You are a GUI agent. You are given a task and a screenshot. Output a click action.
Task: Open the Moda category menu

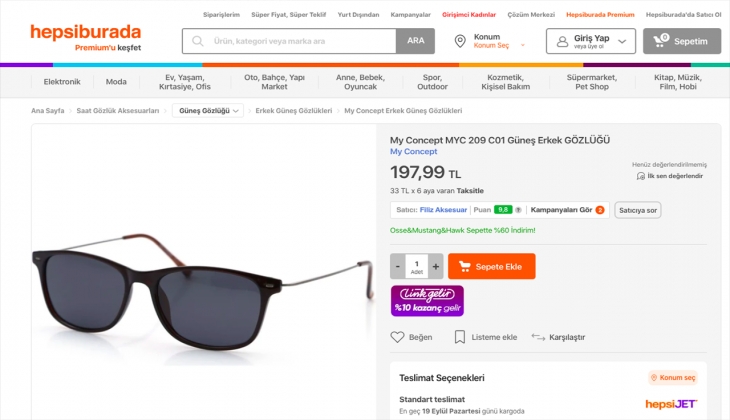pos(117,82)
